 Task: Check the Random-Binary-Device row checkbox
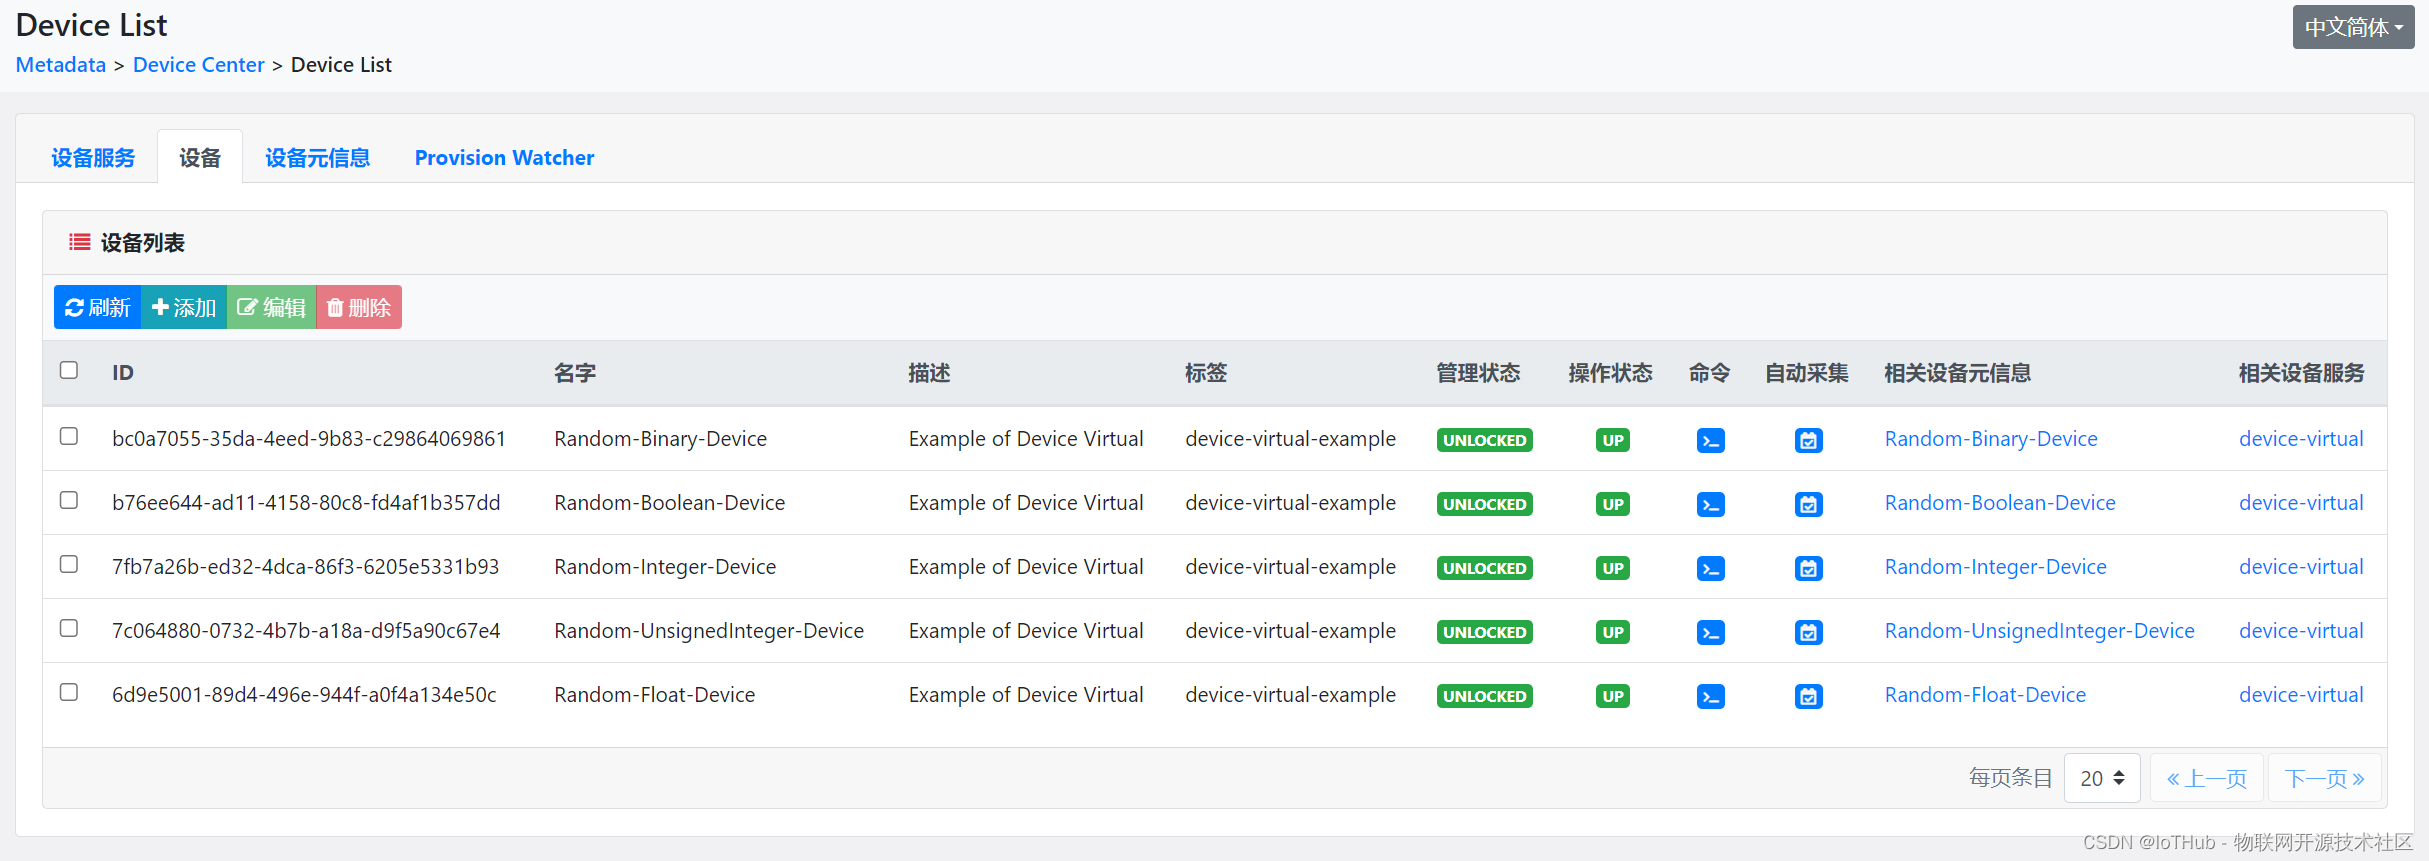click(x=69, y=436)
